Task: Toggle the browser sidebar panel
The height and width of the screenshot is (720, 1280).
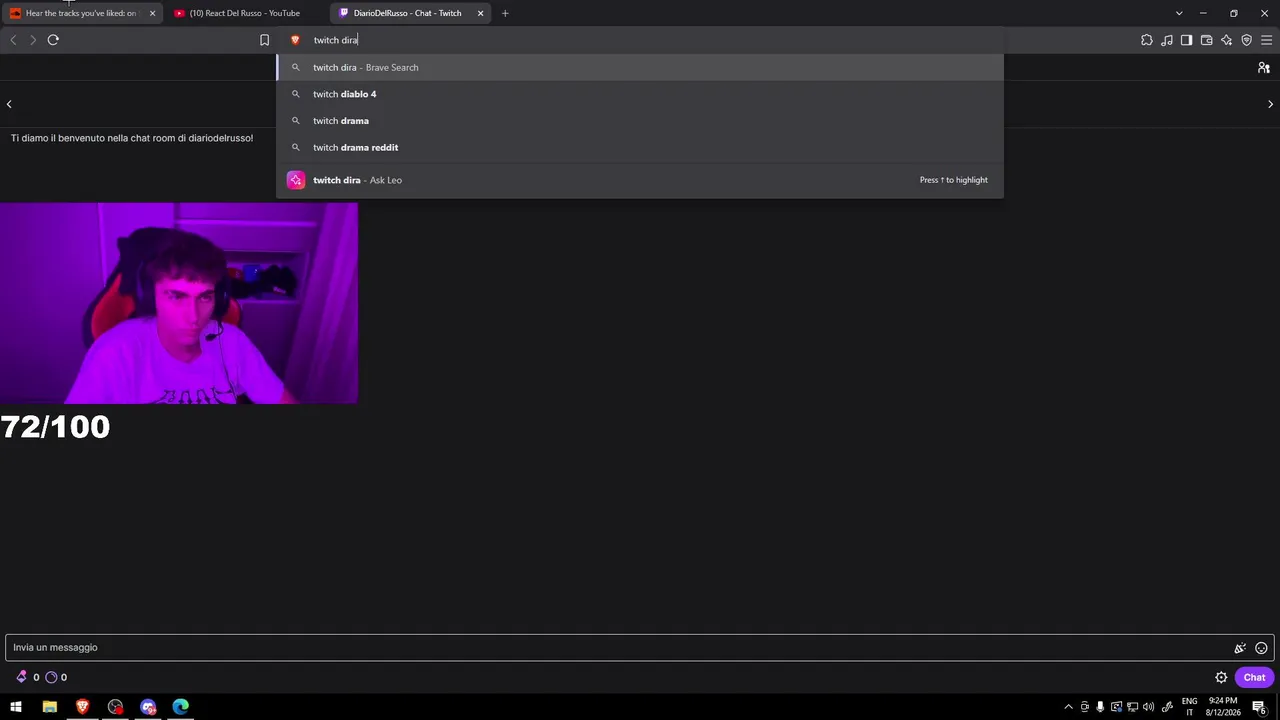Action: coord(1186,40)
